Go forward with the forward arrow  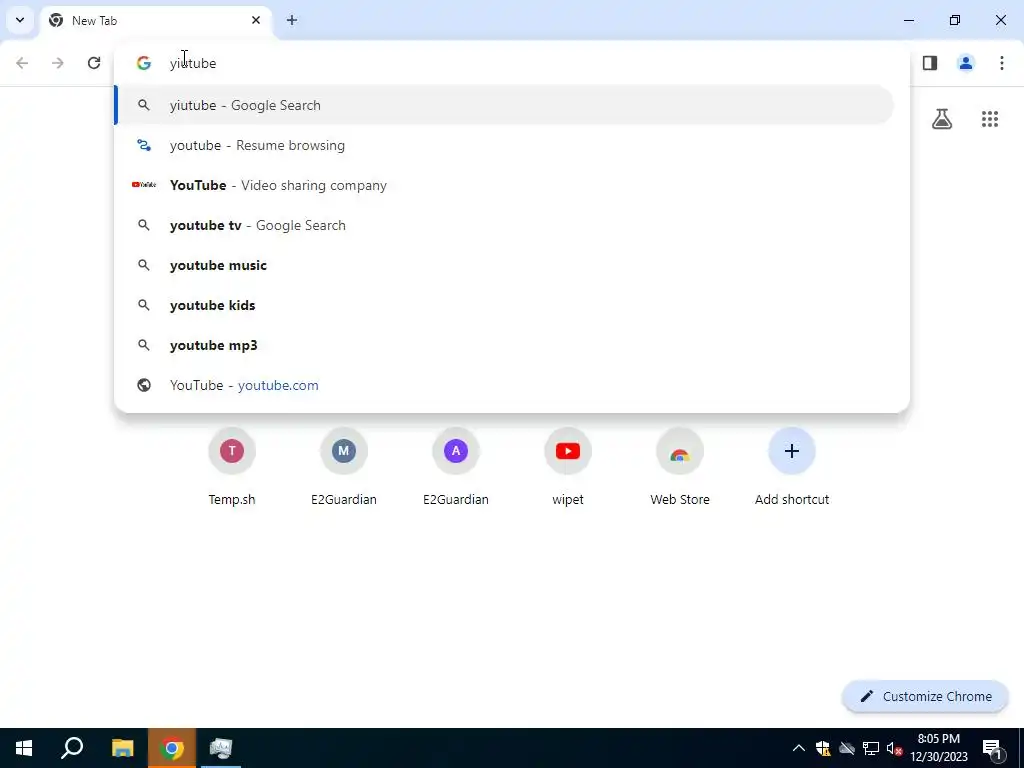[58, 63]
